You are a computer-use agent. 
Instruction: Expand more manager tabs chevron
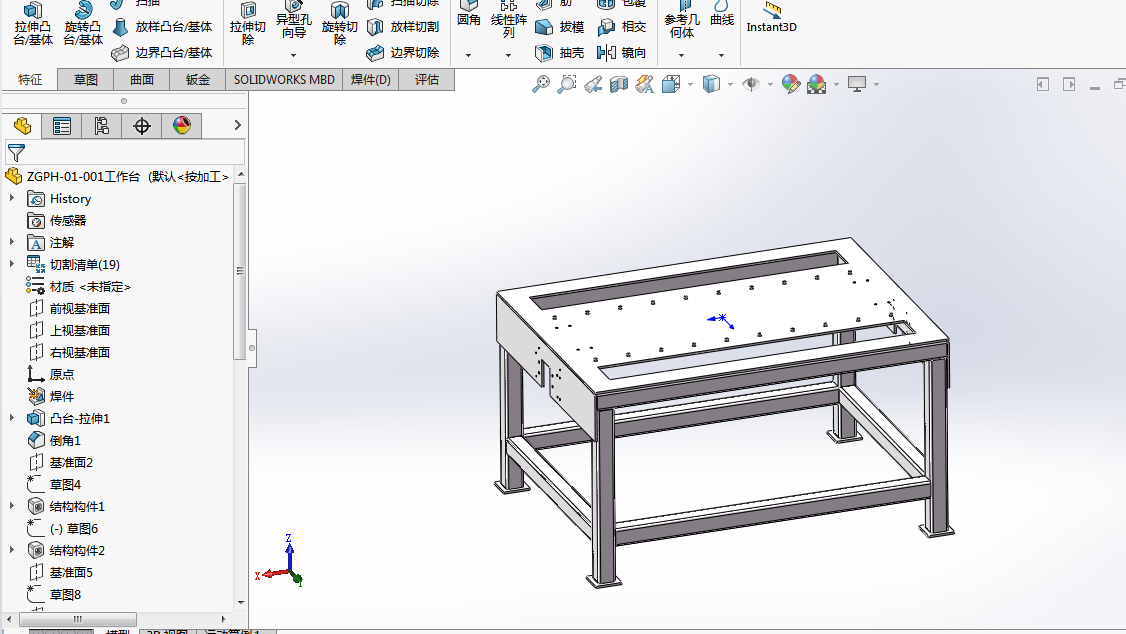[238, 125]
